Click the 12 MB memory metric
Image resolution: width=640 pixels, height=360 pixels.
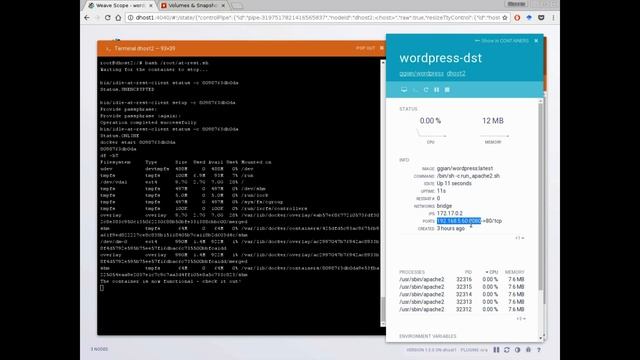click(493, 121)
